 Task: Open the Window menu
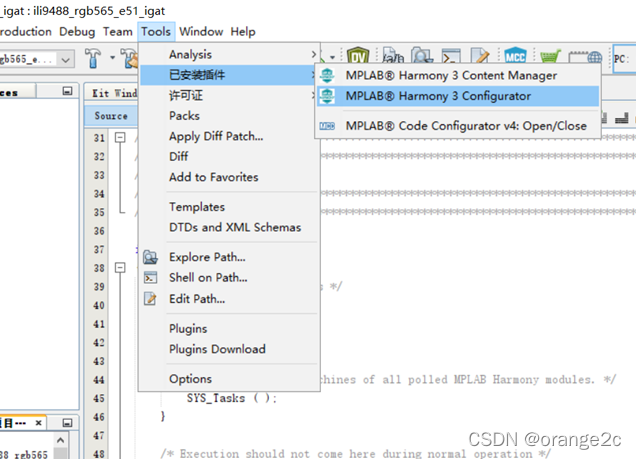tap(201, 32)
